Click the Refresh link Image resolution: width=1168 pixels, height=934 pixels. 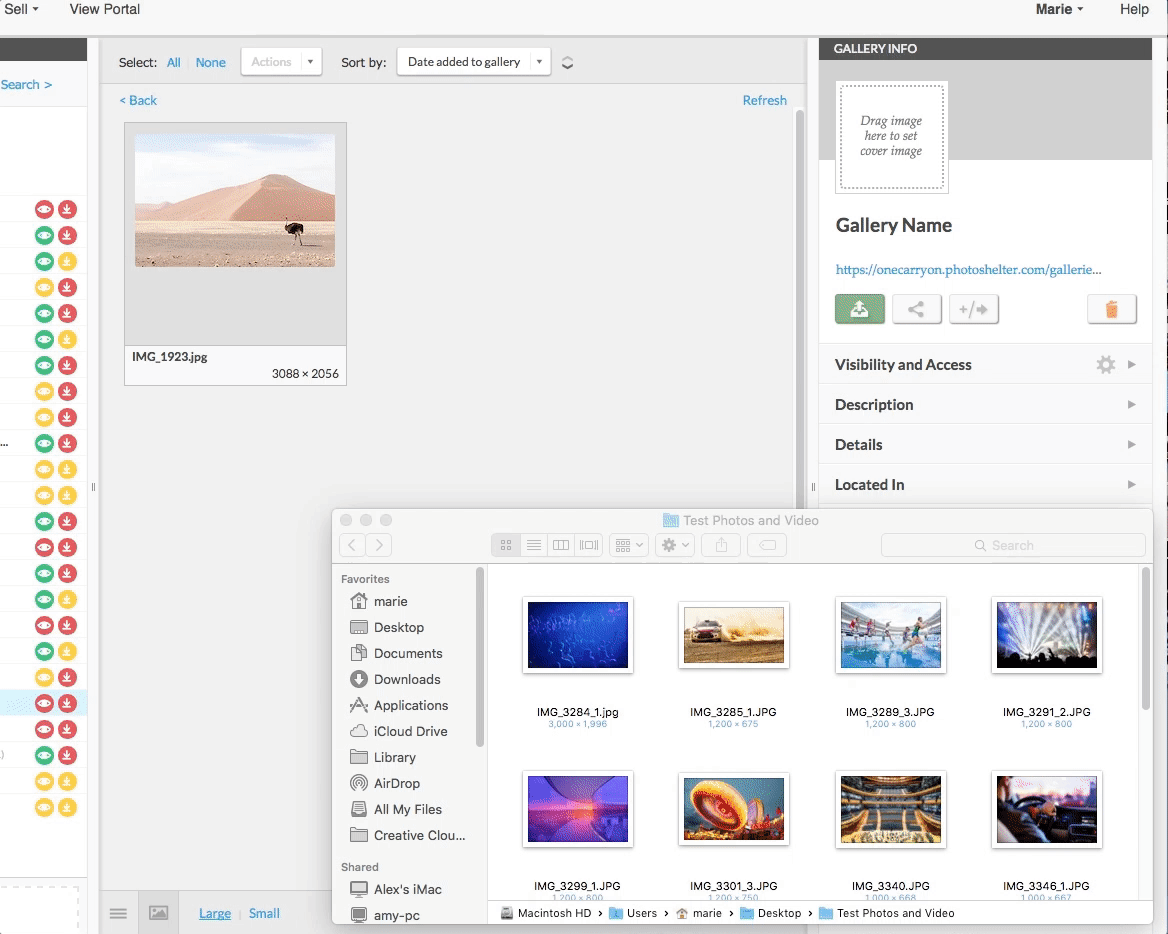764,100
